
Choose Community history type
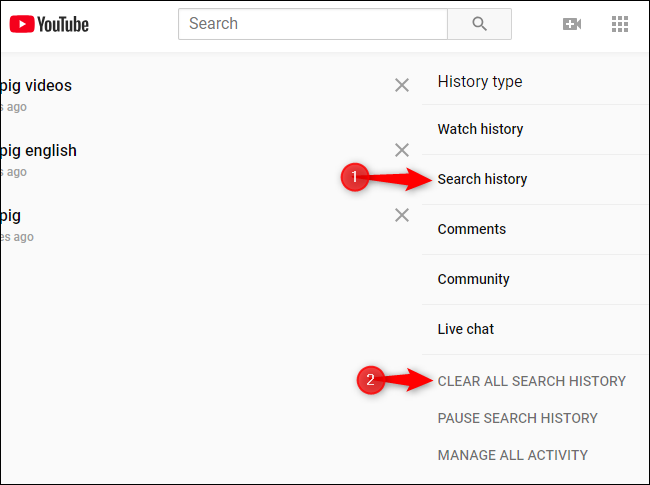click(x=473, y=279)
